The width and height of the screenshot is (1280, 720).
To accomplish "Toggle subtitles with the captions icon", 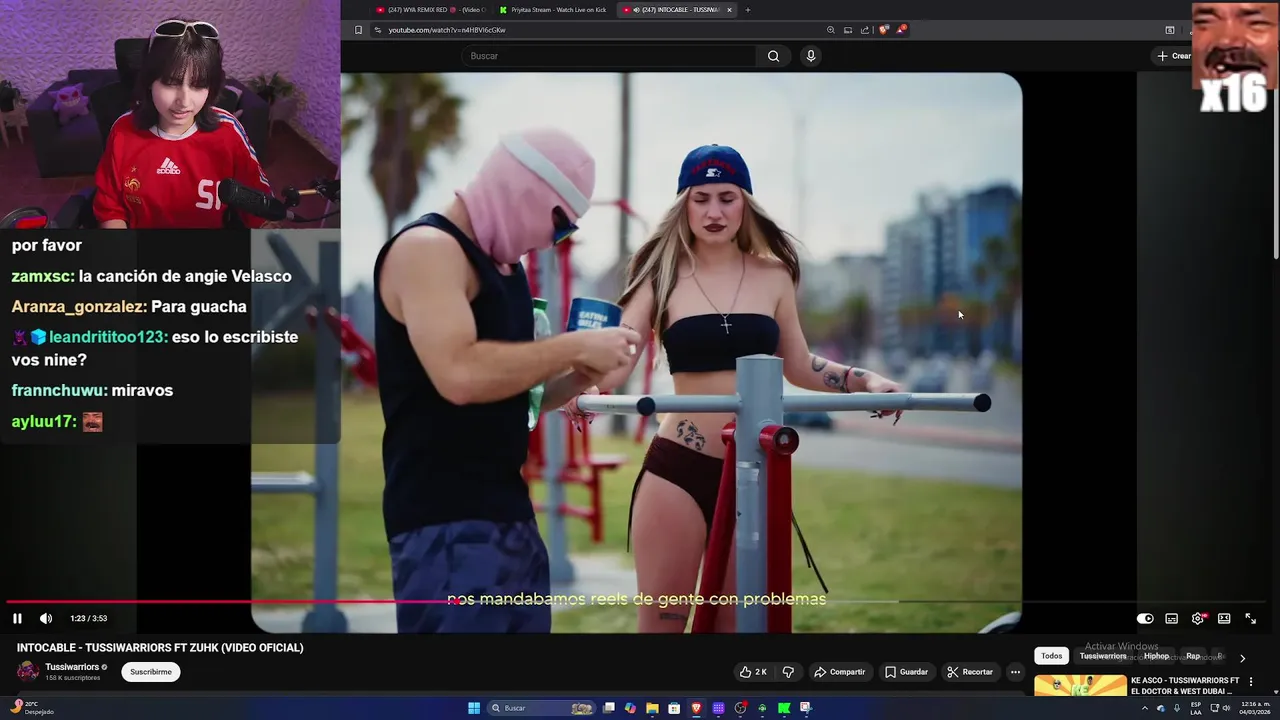I will click(x=1172, y=618).
